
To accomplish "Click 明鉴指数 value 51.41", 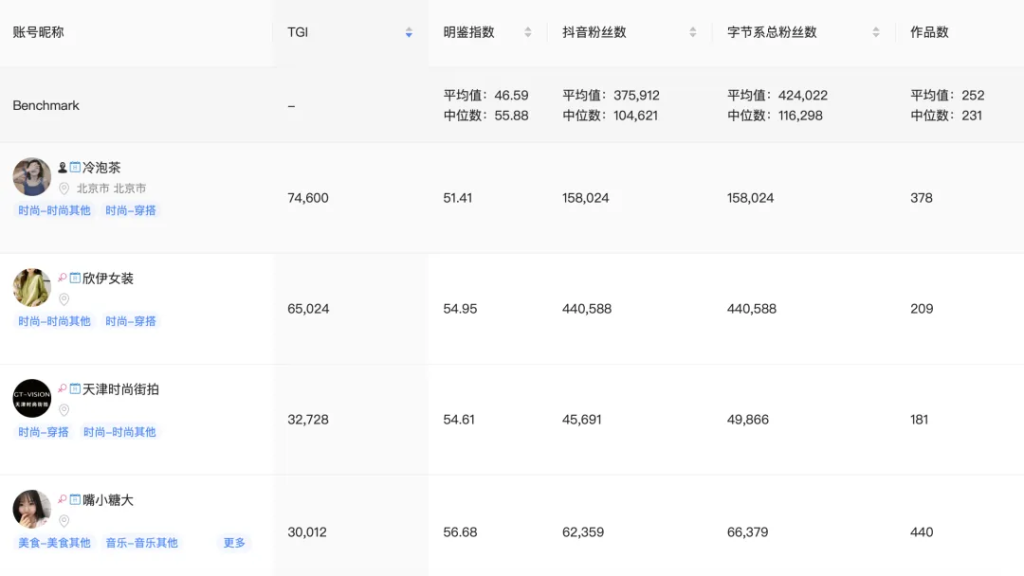I will [458, 198].
